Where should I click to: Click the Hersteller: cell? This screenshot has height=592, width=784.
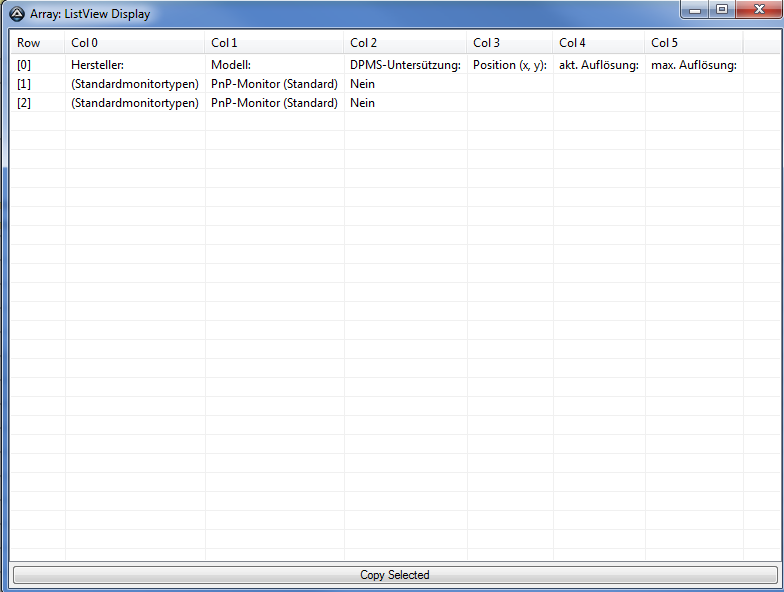[x=97, y=65]
